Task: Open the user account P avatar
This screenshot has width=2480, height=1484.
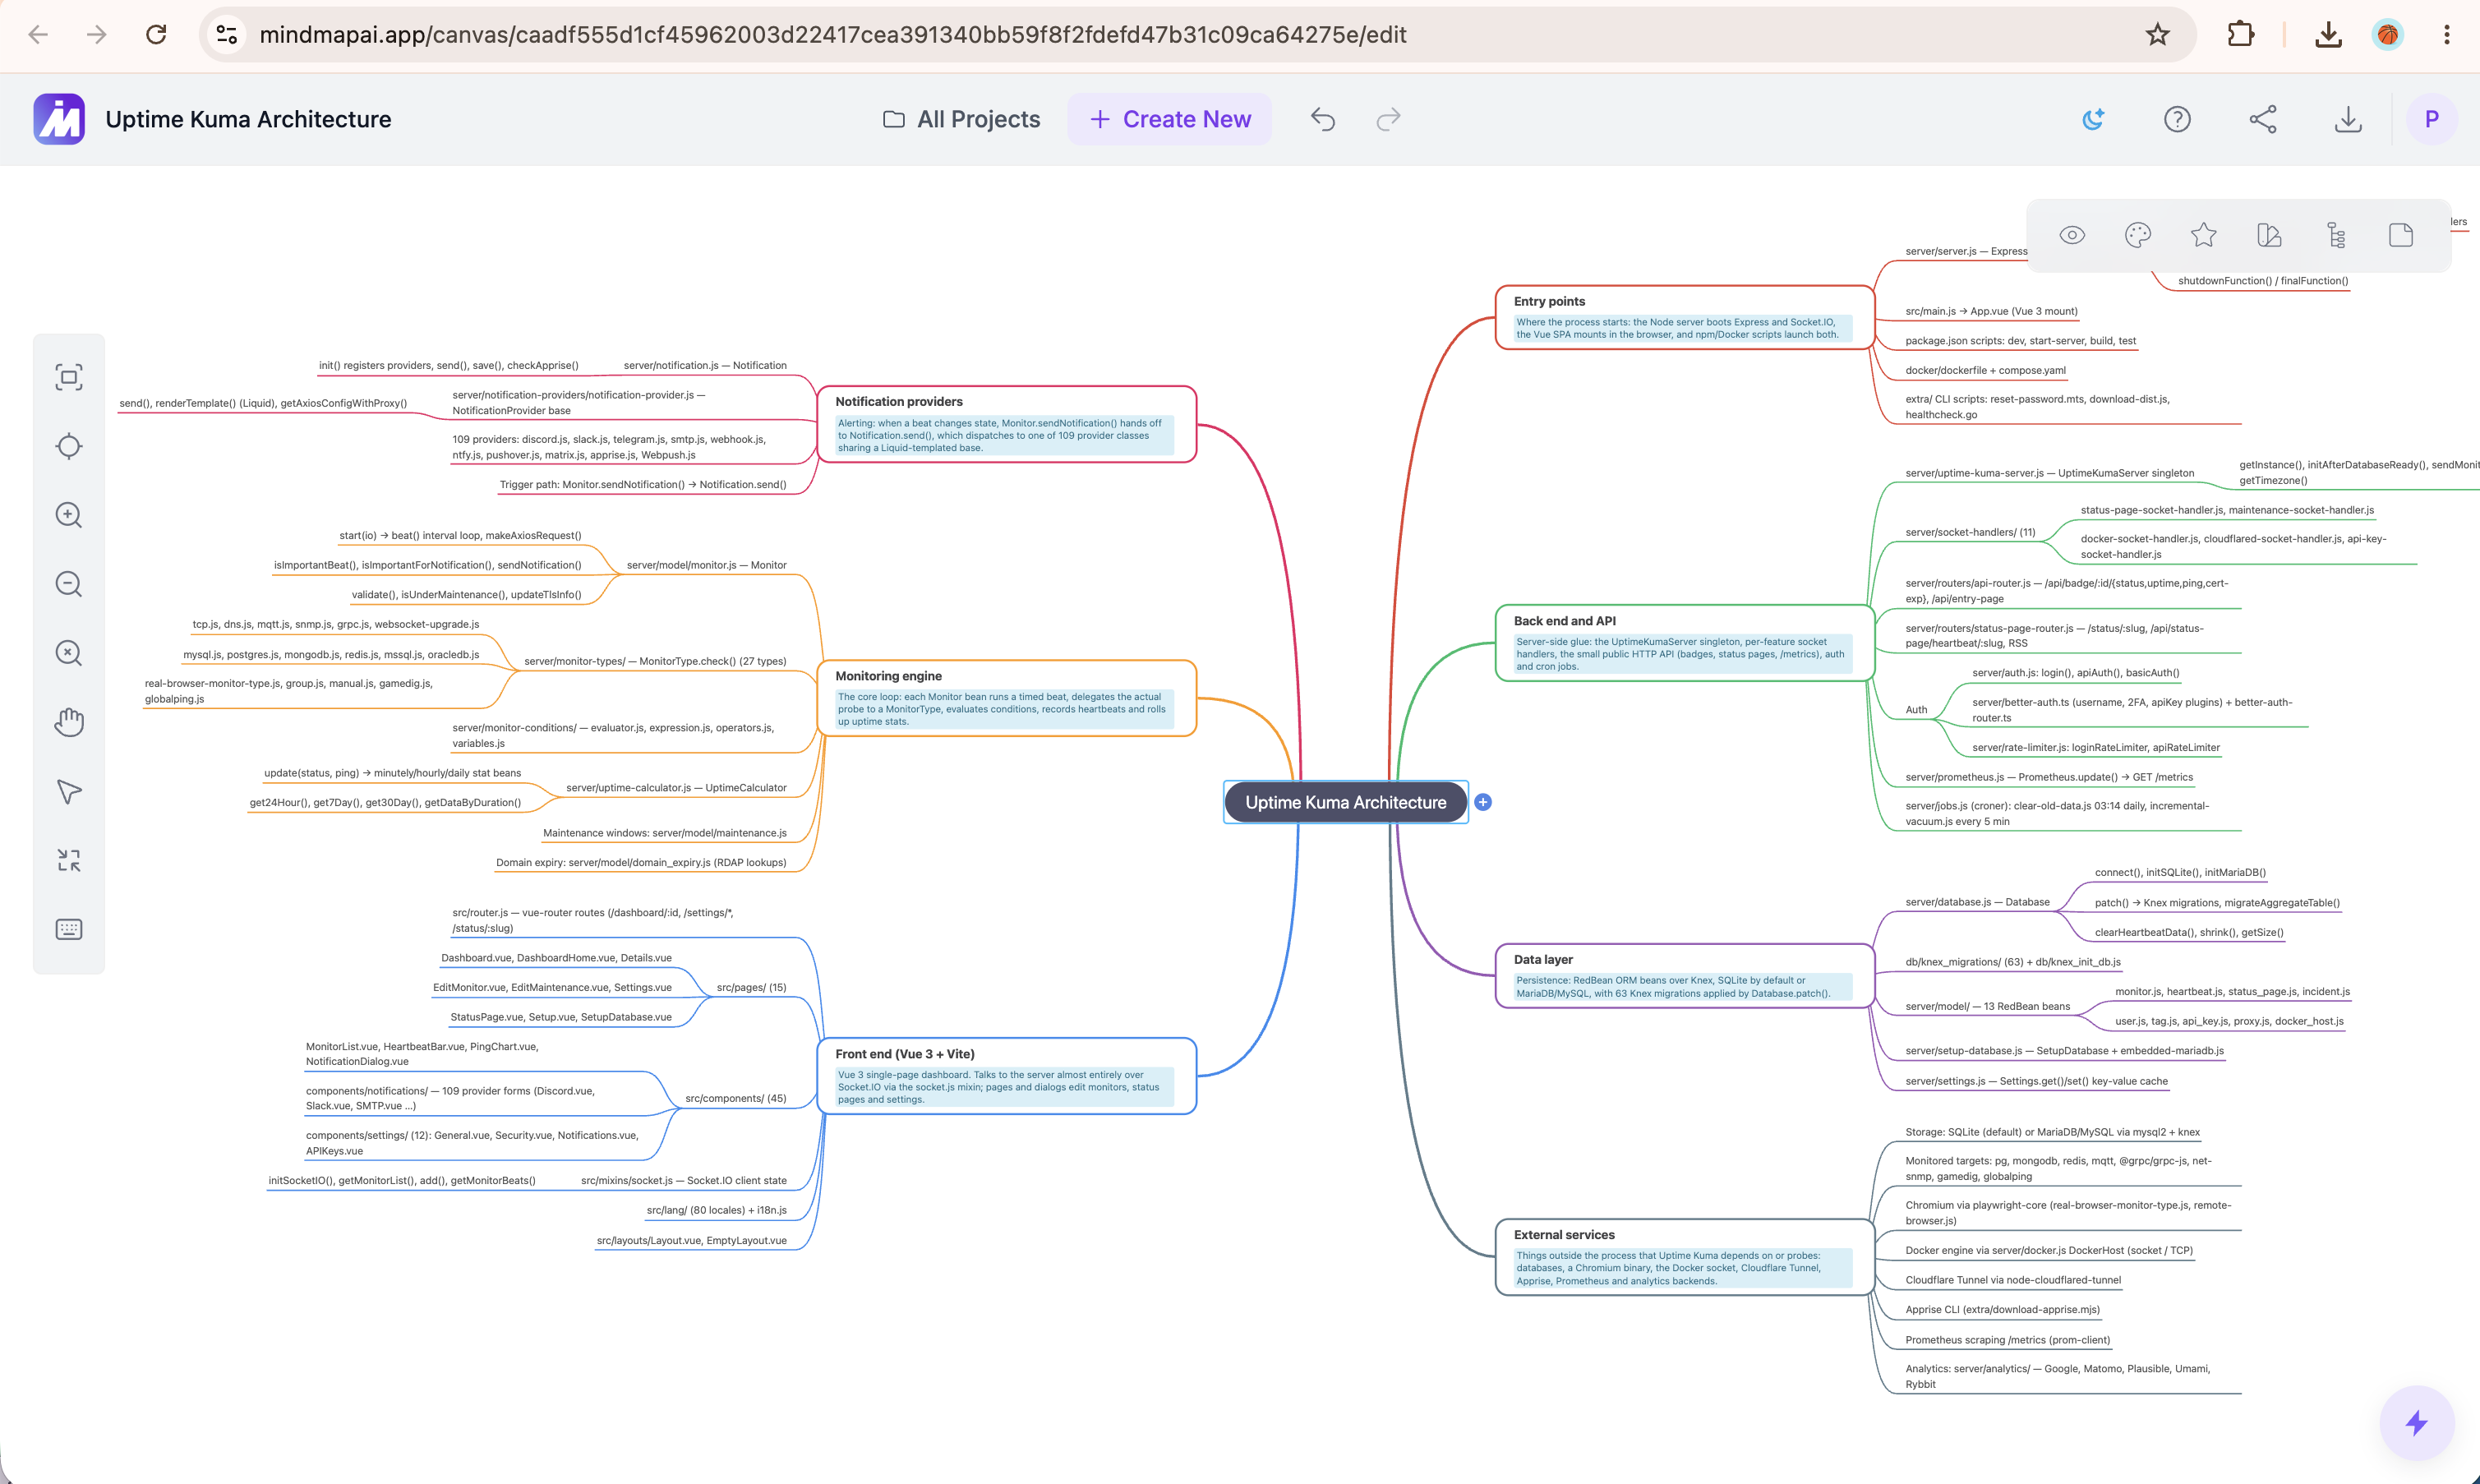Action: click(x=2431, y=119)
